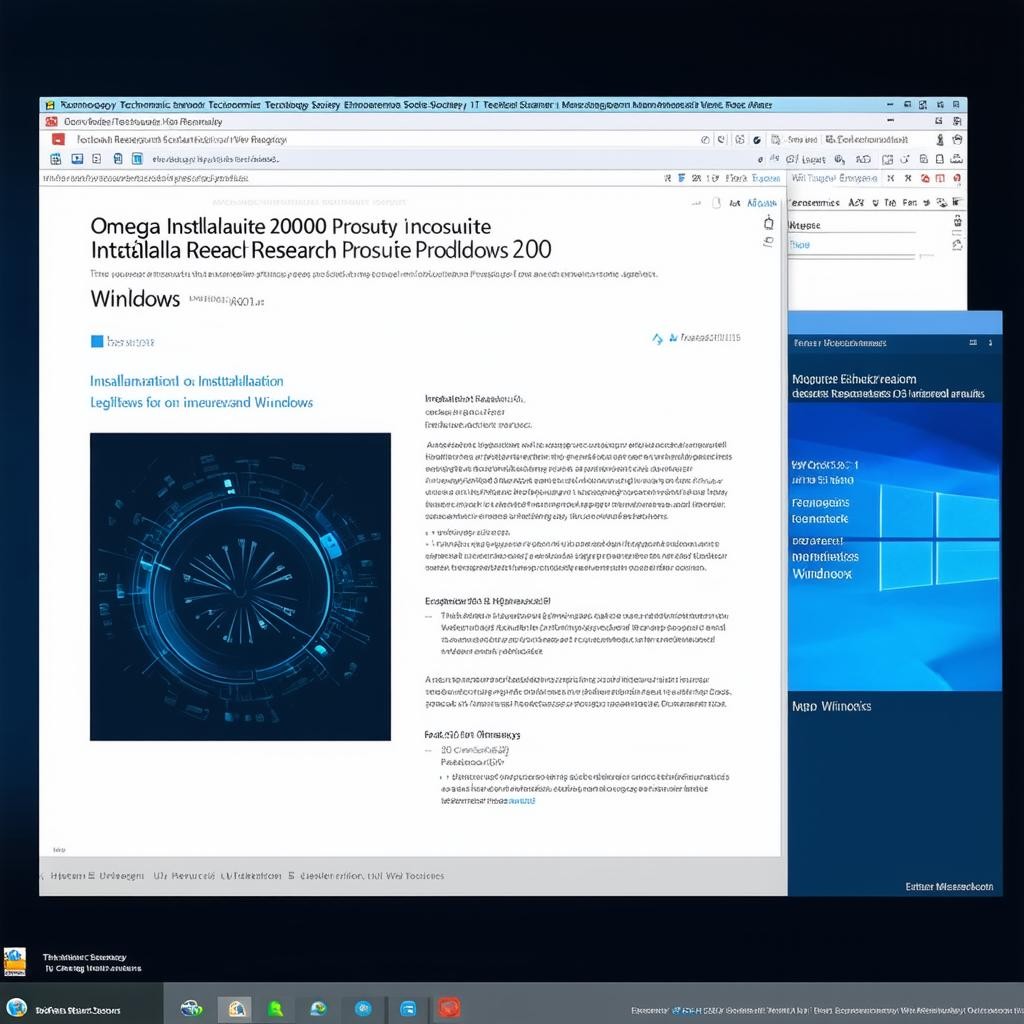Click the blue link beside the arrow icon
The image size is (1024, 1024).
pos(710,338)
